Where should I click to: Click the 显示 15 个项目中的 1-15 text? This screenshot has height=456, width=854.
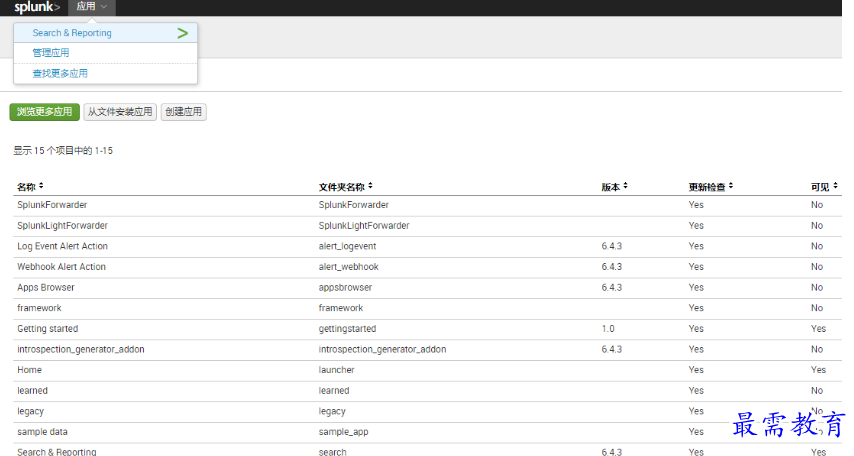63,151
